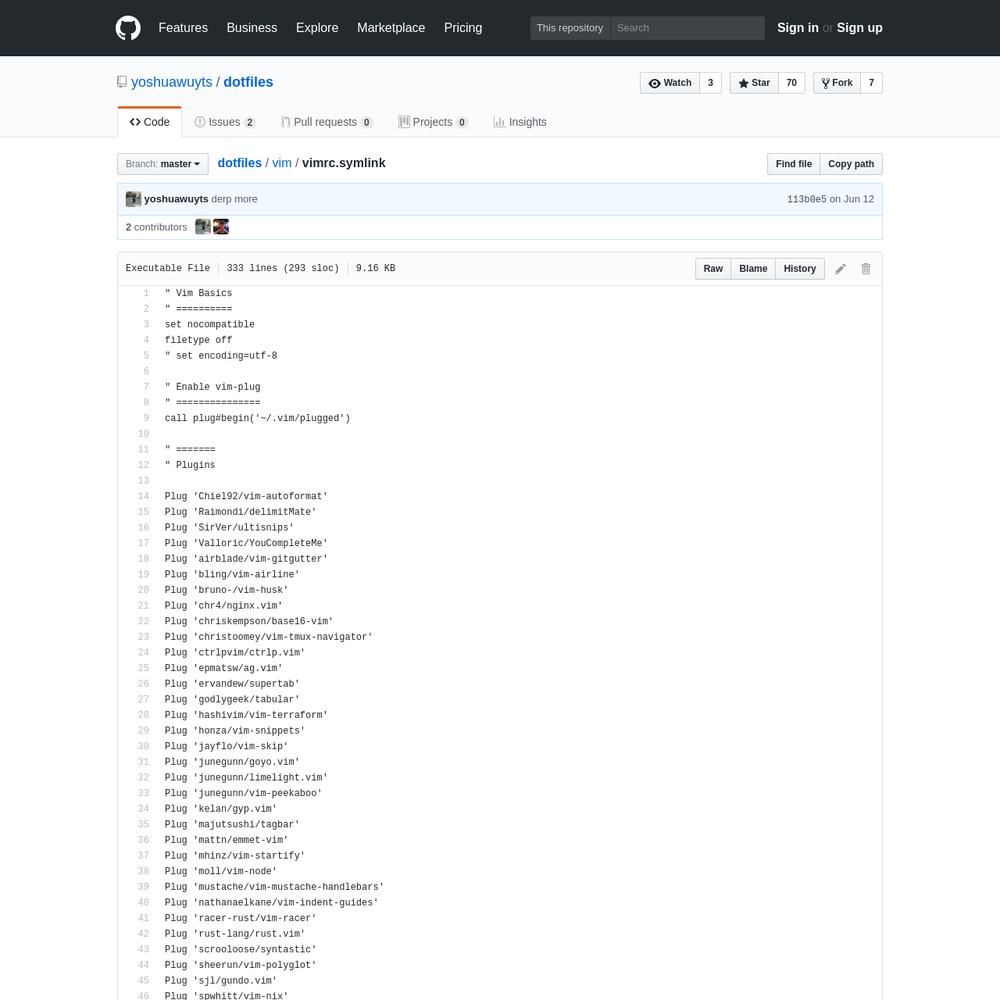The height and width of the screenshot is (1000, 1000).
Task: Watch this repository
Action: pos(670,83)
